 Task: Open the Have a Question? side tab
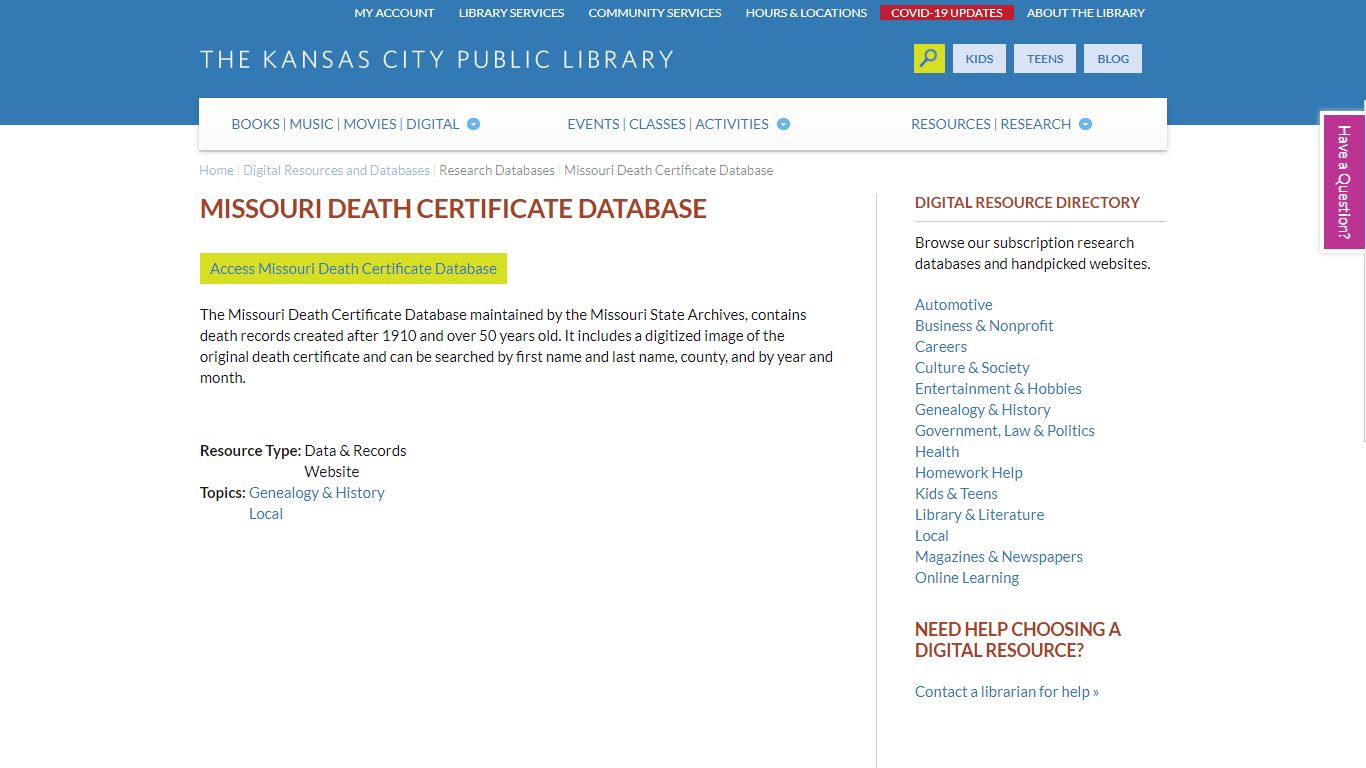point(1343,182)
